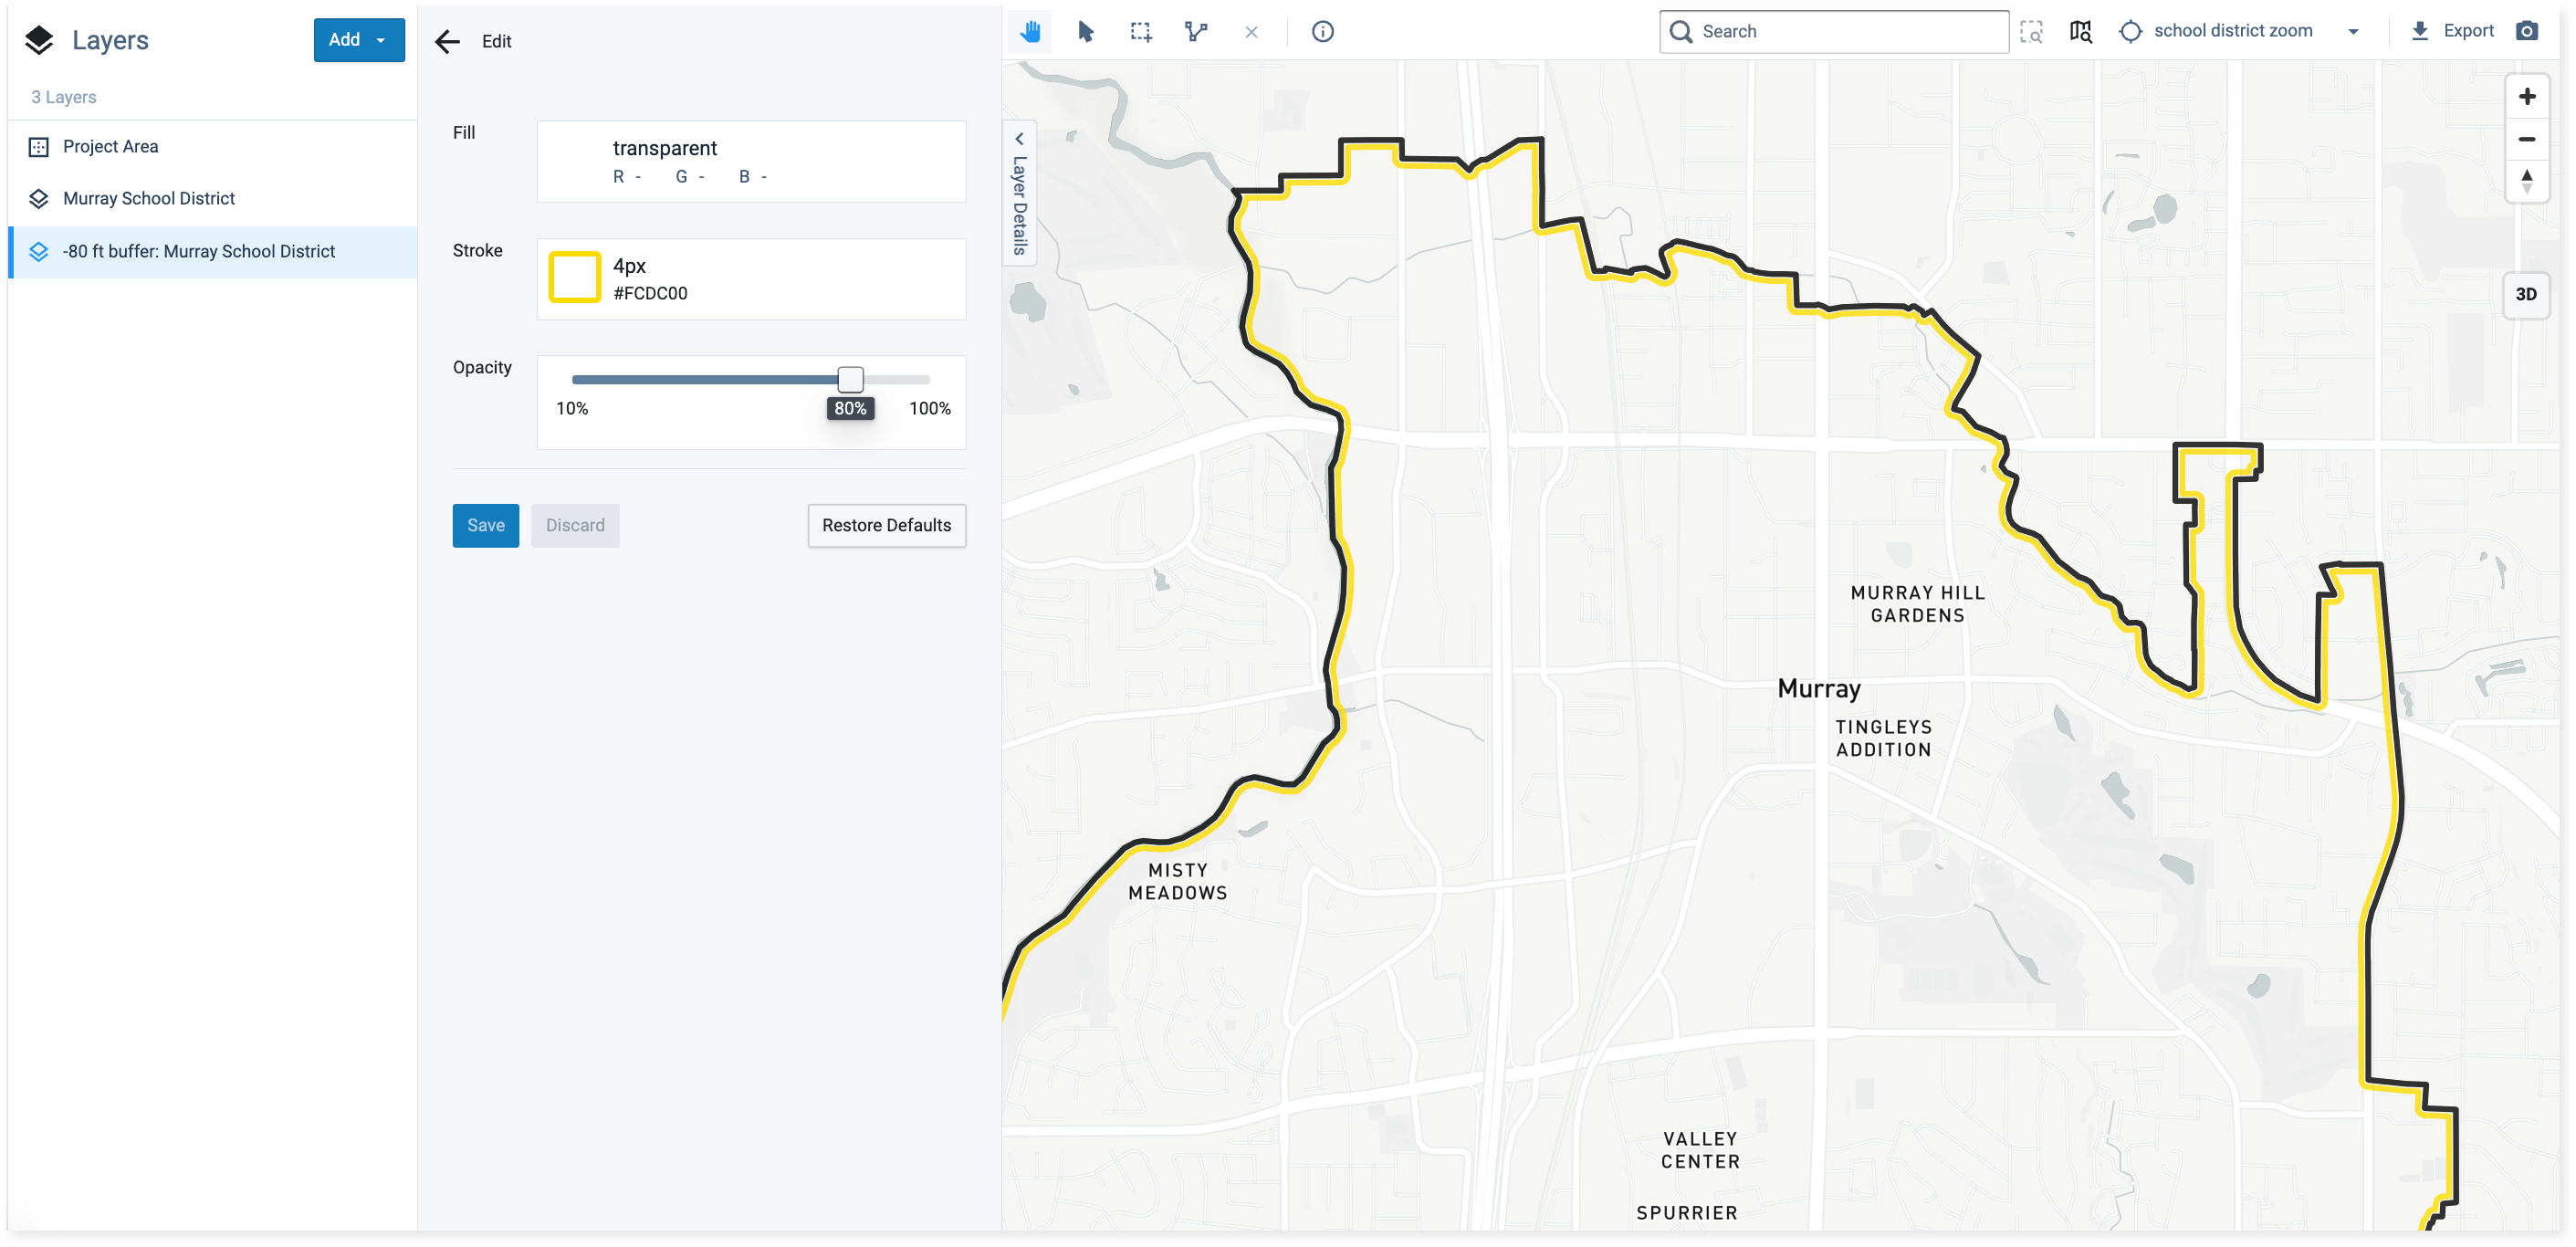
Task: Open the yellow stroke color swatch
Action: coord(574,278)
